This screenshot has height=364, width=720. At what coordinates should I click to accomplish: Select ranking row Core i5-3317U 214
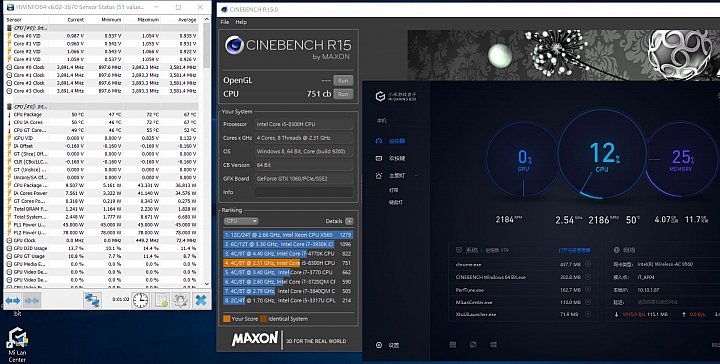[x=288, y=300]
